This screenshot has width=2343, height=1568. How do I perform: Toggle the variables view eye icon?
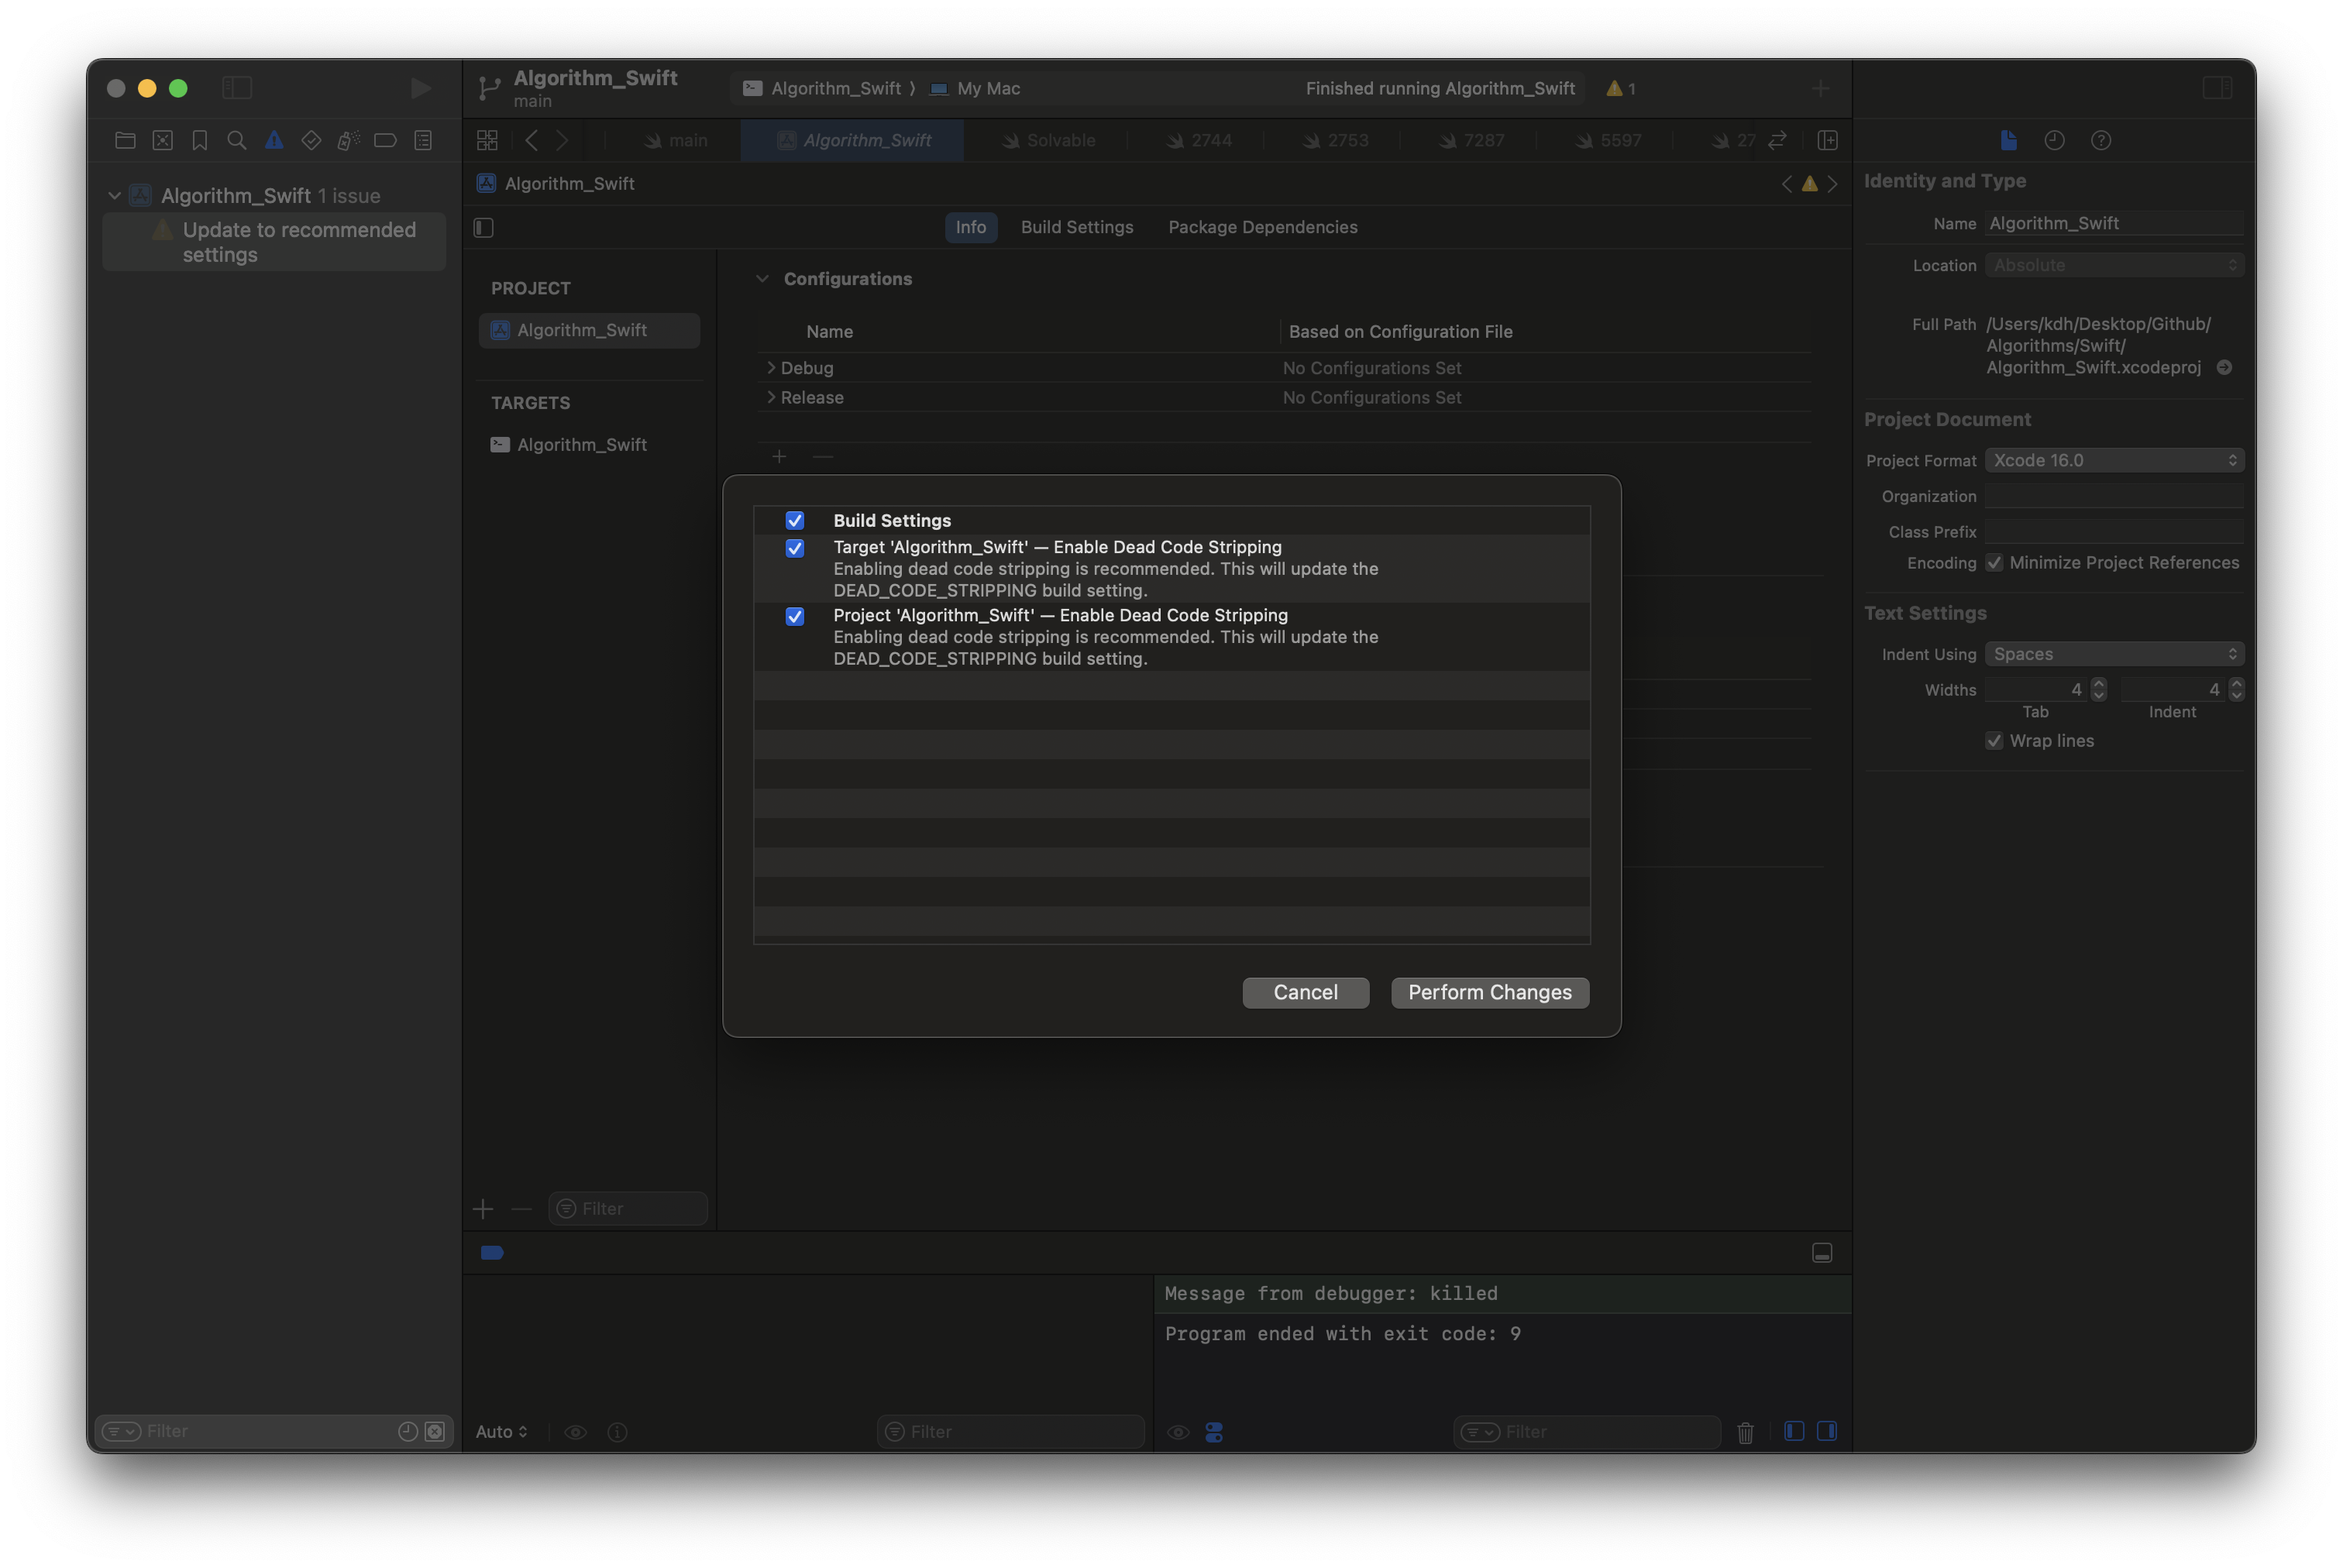[x=575, y=1432]
